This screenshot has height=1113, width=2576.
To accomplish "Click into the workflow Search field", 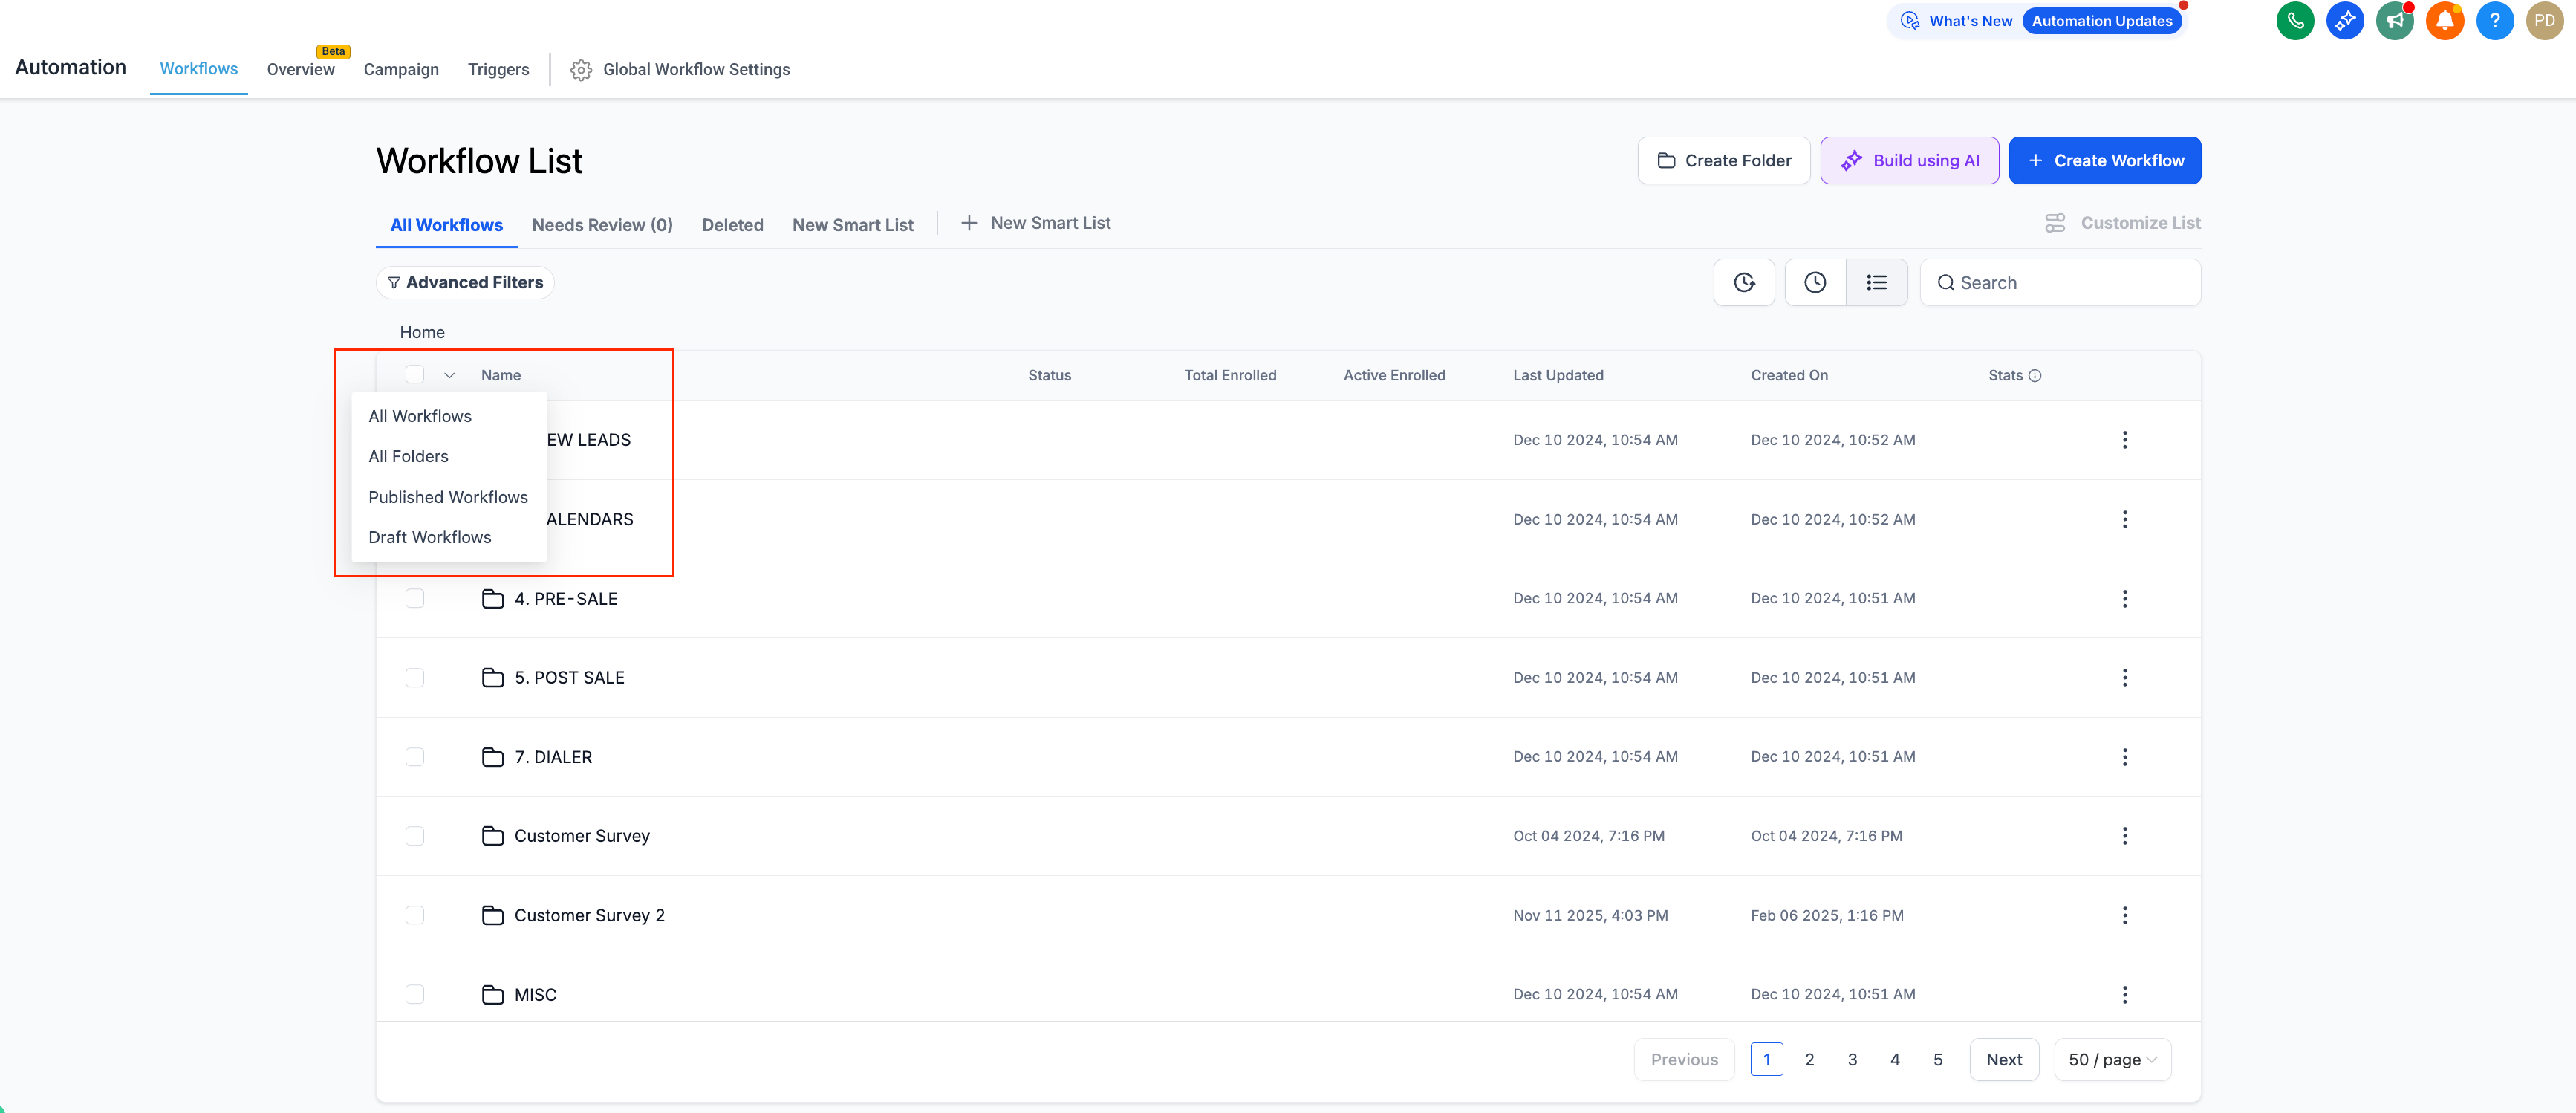I will point(2070,283).
